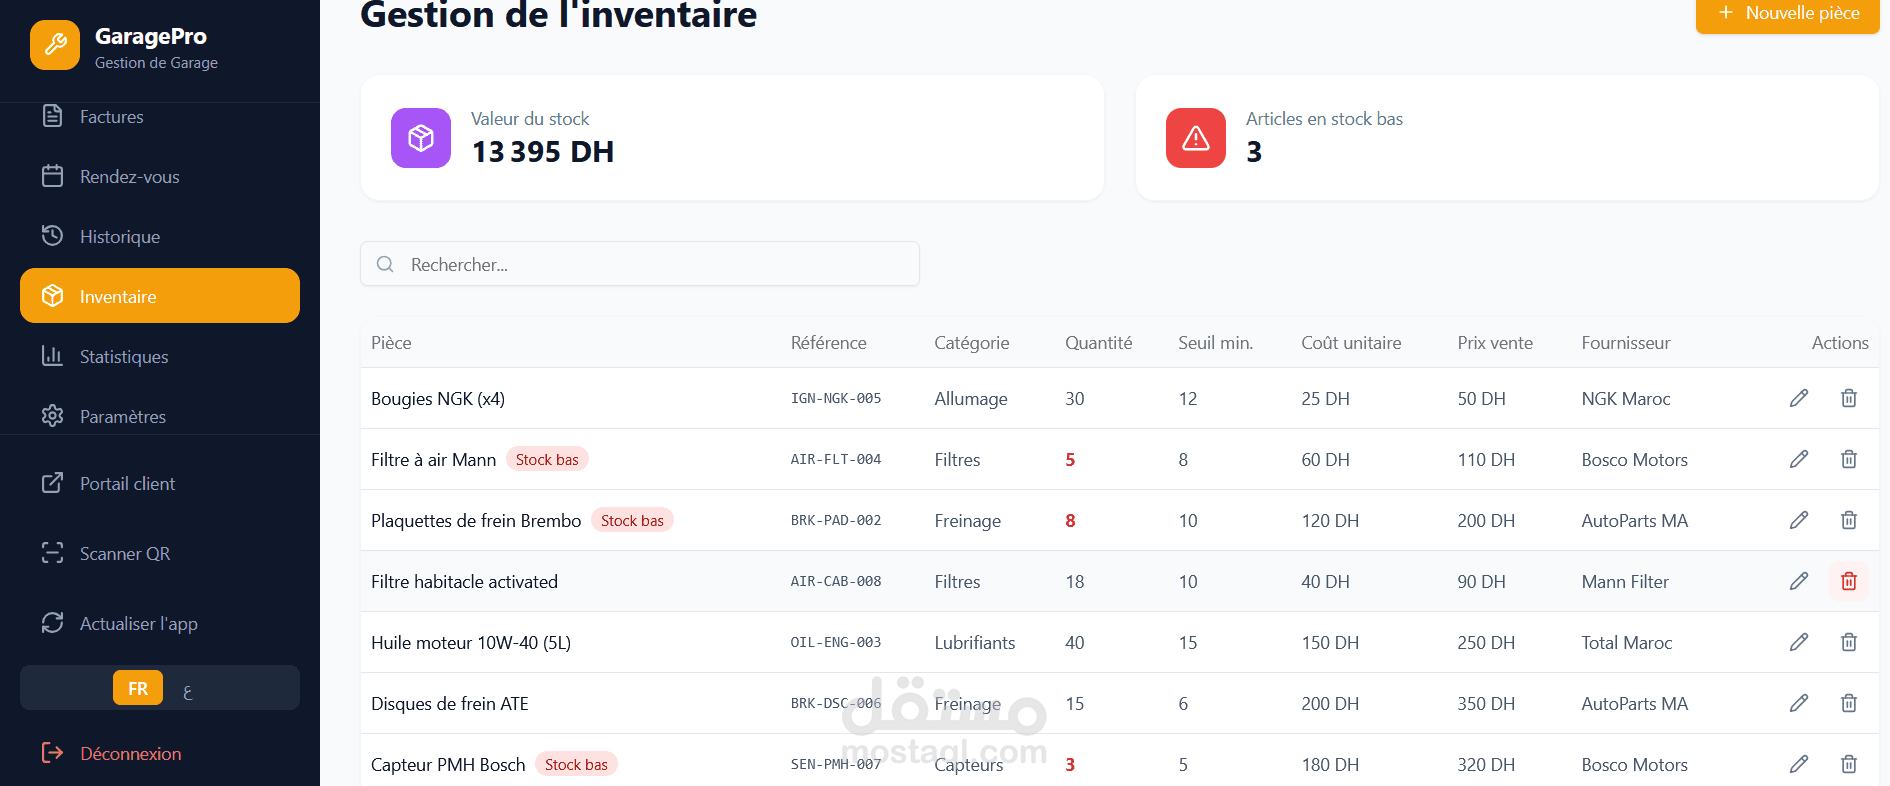Open the Statistiques menu item
This screenshot has height=786, width=1890.
tap(160, 357)
